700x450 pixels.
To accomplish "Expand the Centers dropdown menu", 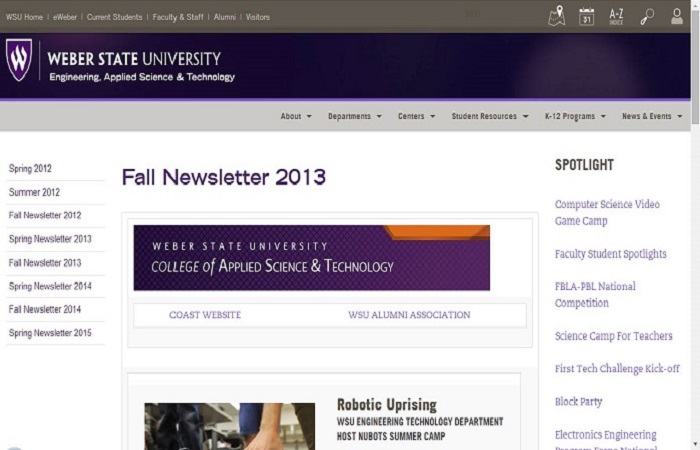I will [x=416, y=116].
